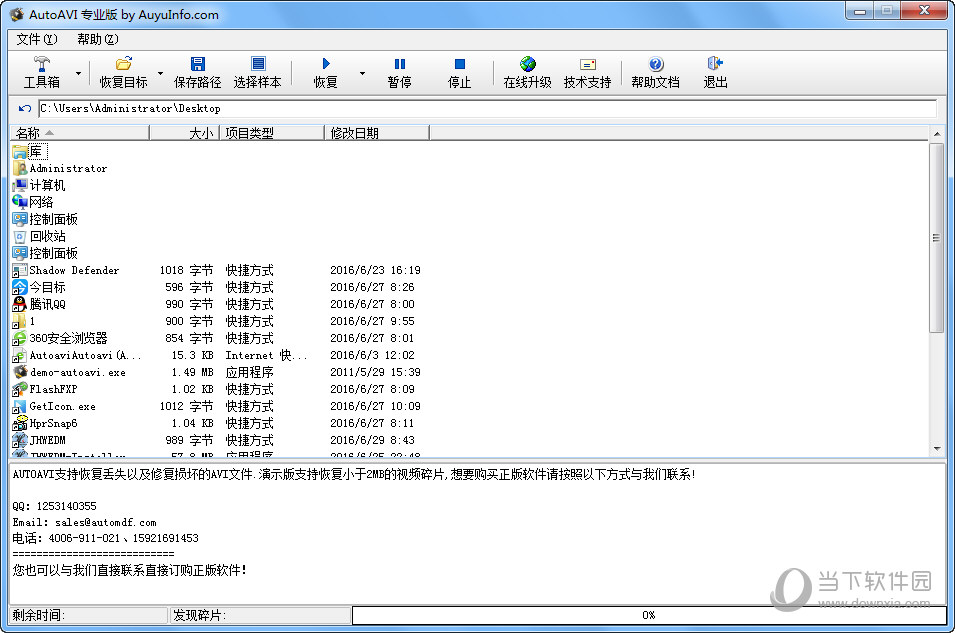Sort by the 名称 column header
This screenshot has width=955, height=633.
pyautogui.click(x=80, y=133)
